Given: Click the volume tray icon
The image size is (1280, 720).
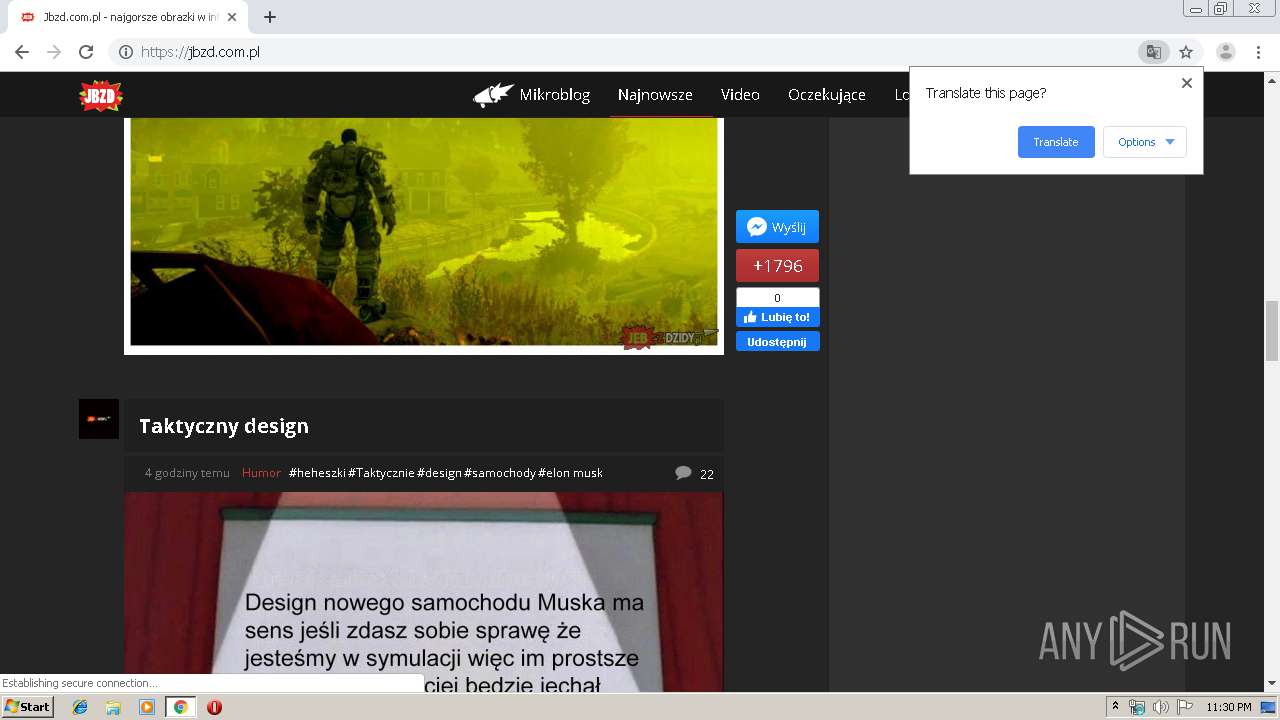Looking at the screenshot, I should point(1160,707).
